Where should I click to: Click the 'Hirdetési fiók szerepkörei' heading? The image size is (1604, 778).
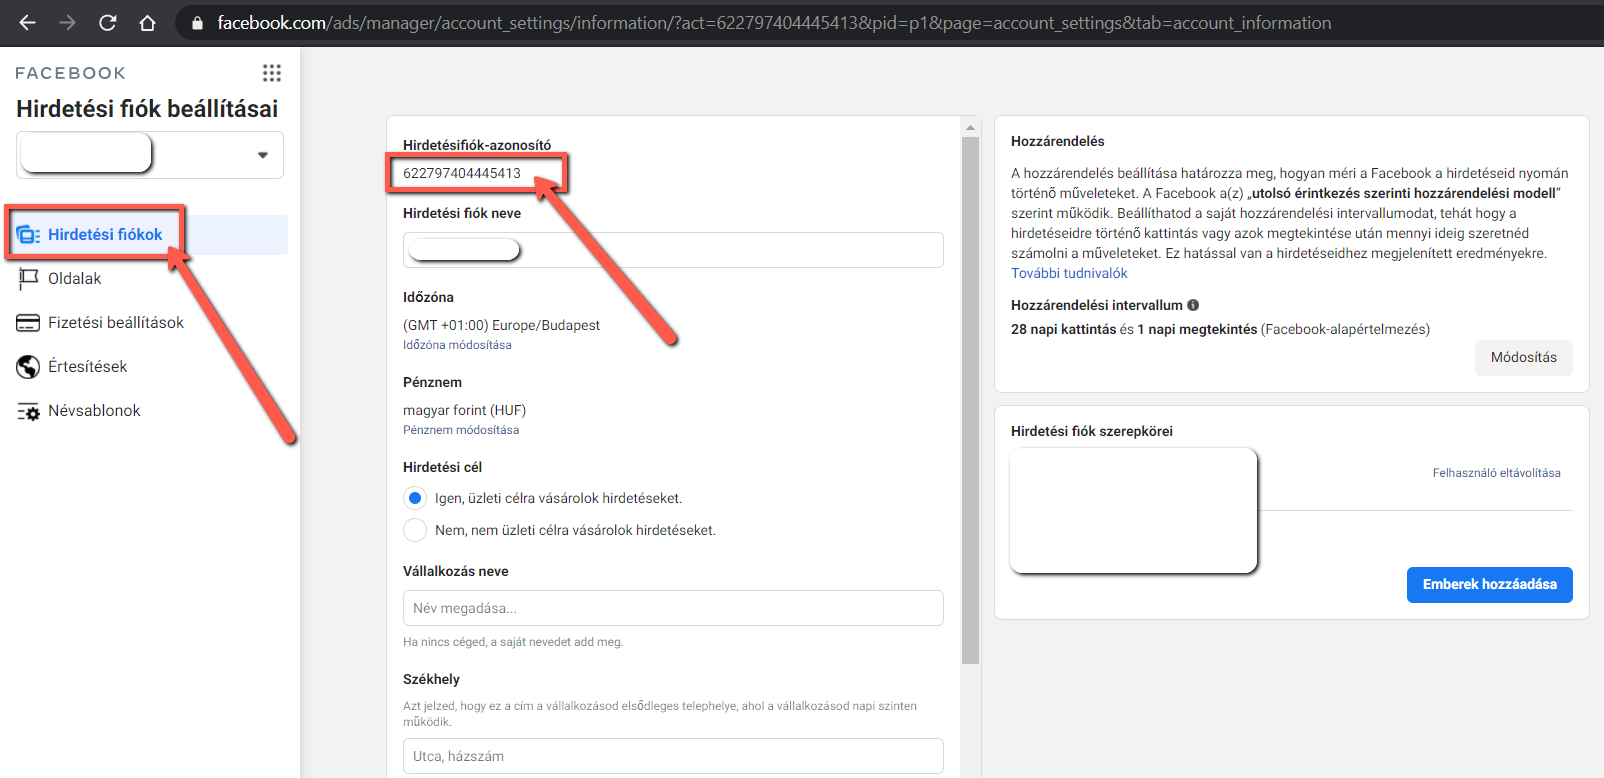tap(1092, 431)
